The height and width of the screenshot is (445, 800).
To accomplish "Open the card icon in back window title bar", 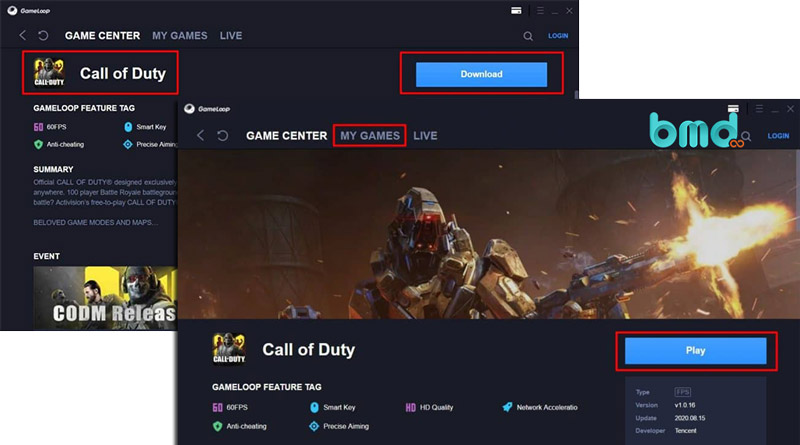I will click(516, 10).
